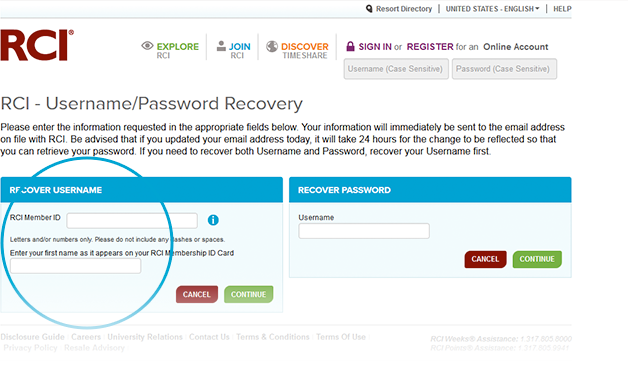Click the Register link

[x=430, y=47]
